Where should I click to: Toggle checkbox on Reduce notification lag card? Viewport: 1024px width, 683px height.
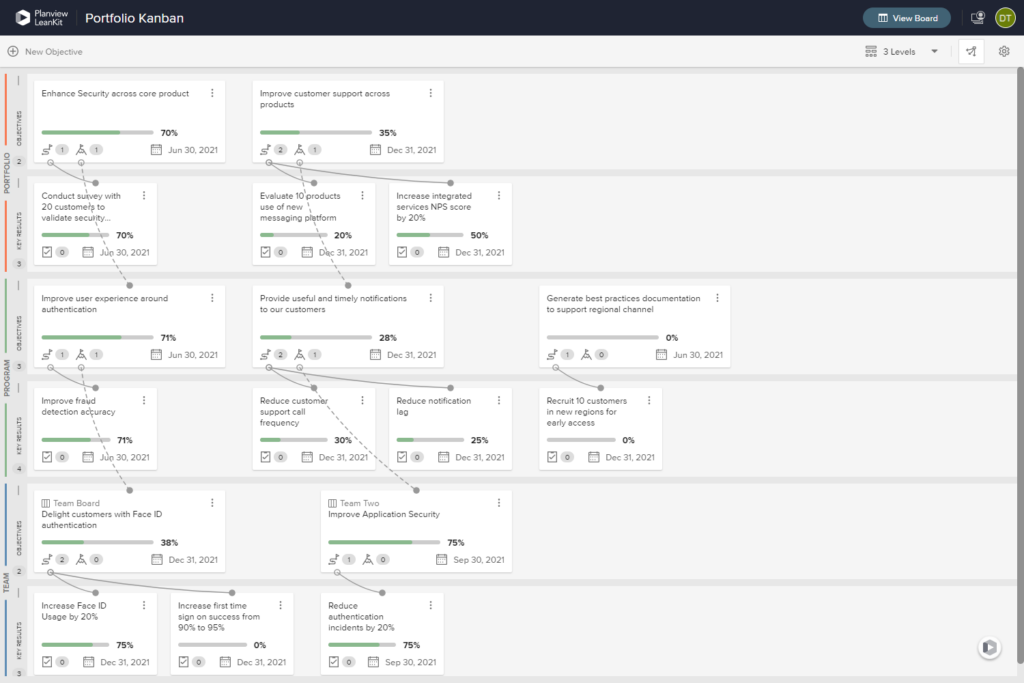(402, 457)
